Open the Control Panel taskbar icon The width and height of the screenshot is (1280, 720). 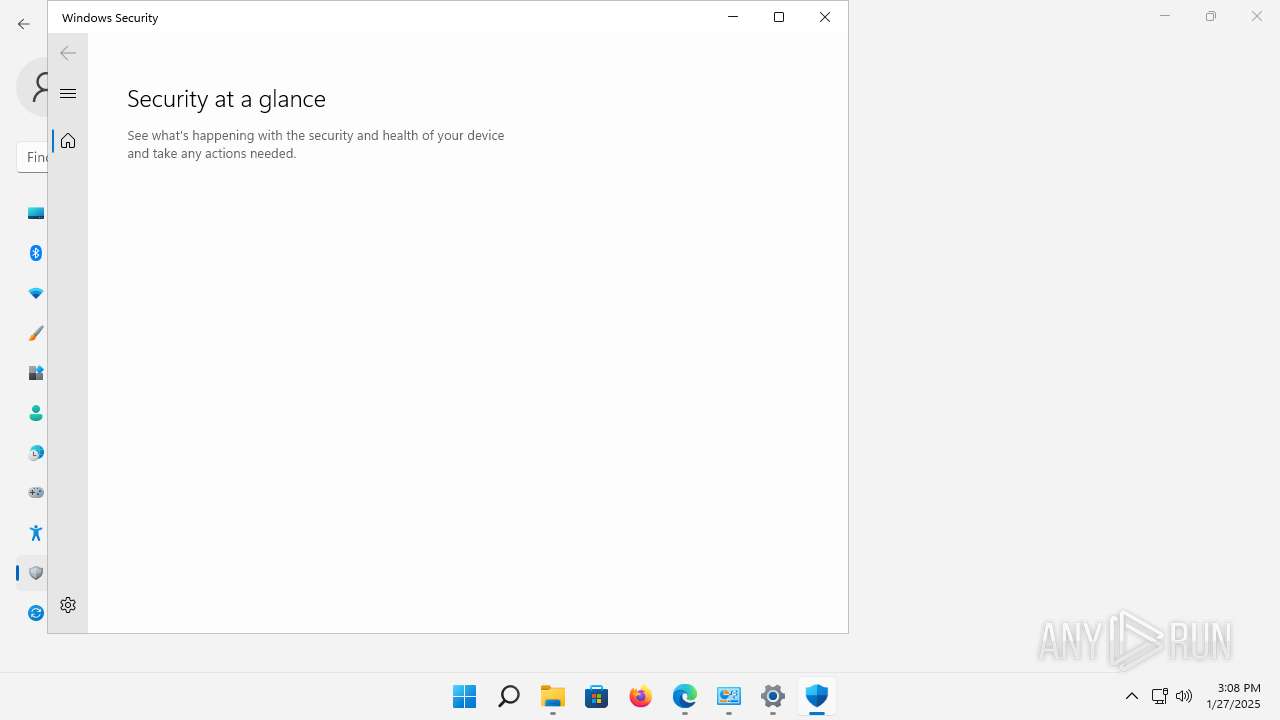pyautogui.click(x=729, y=696)
